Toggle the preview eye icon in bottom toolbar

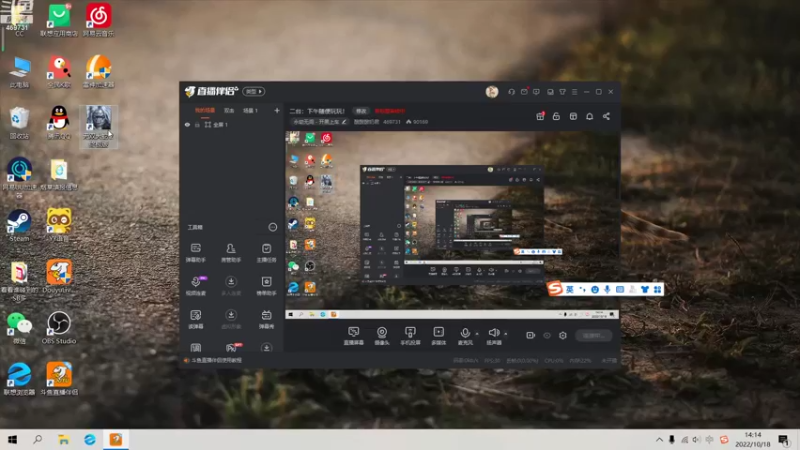click(x=547, y=335)
